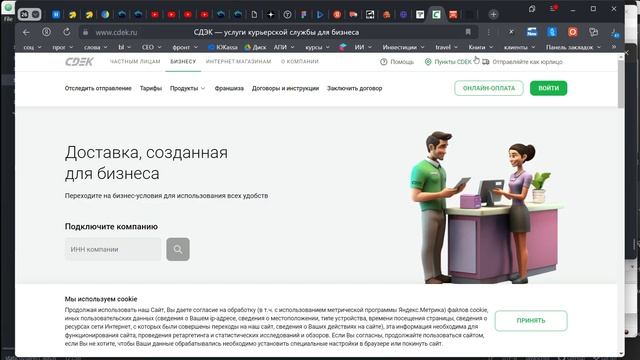Image resolution: width=640 pixels, height=360 pixels.
Task: Switch to the blank document tab
Action: click(x=254, y=15)
